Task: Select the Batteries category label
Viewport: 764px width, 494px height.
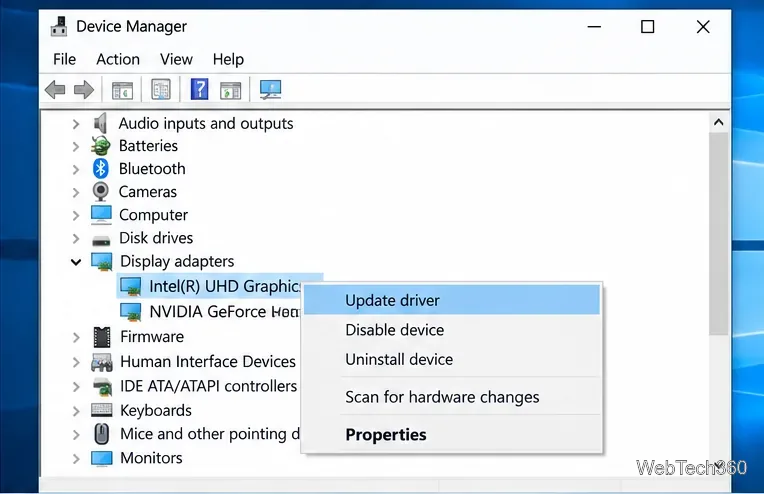Action: point(148,146)
